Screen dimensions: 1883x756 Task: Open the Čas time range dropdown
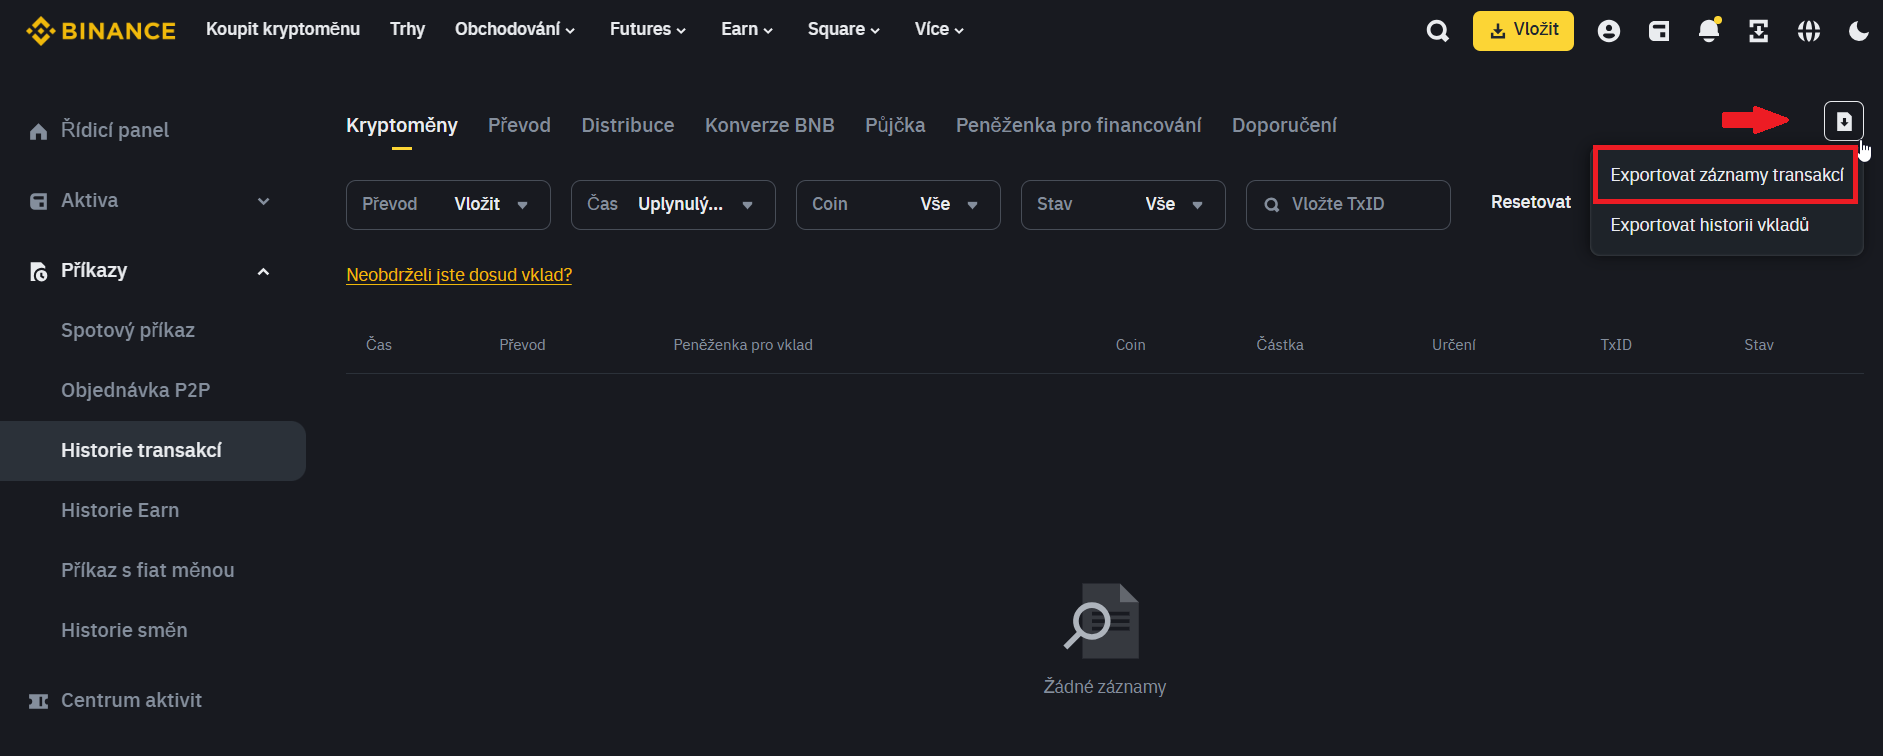672,205
